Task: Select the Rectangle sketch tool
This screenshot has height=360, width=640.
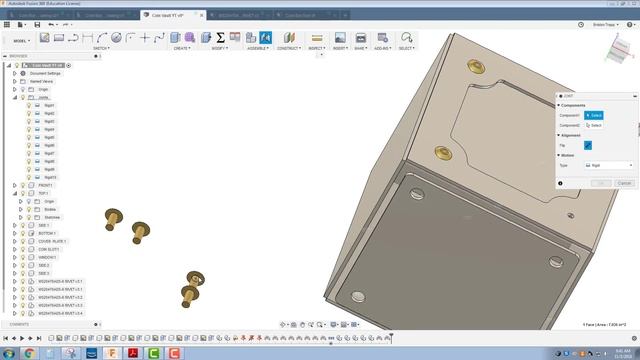Action: pyautogui.click(x=59, y=38)
